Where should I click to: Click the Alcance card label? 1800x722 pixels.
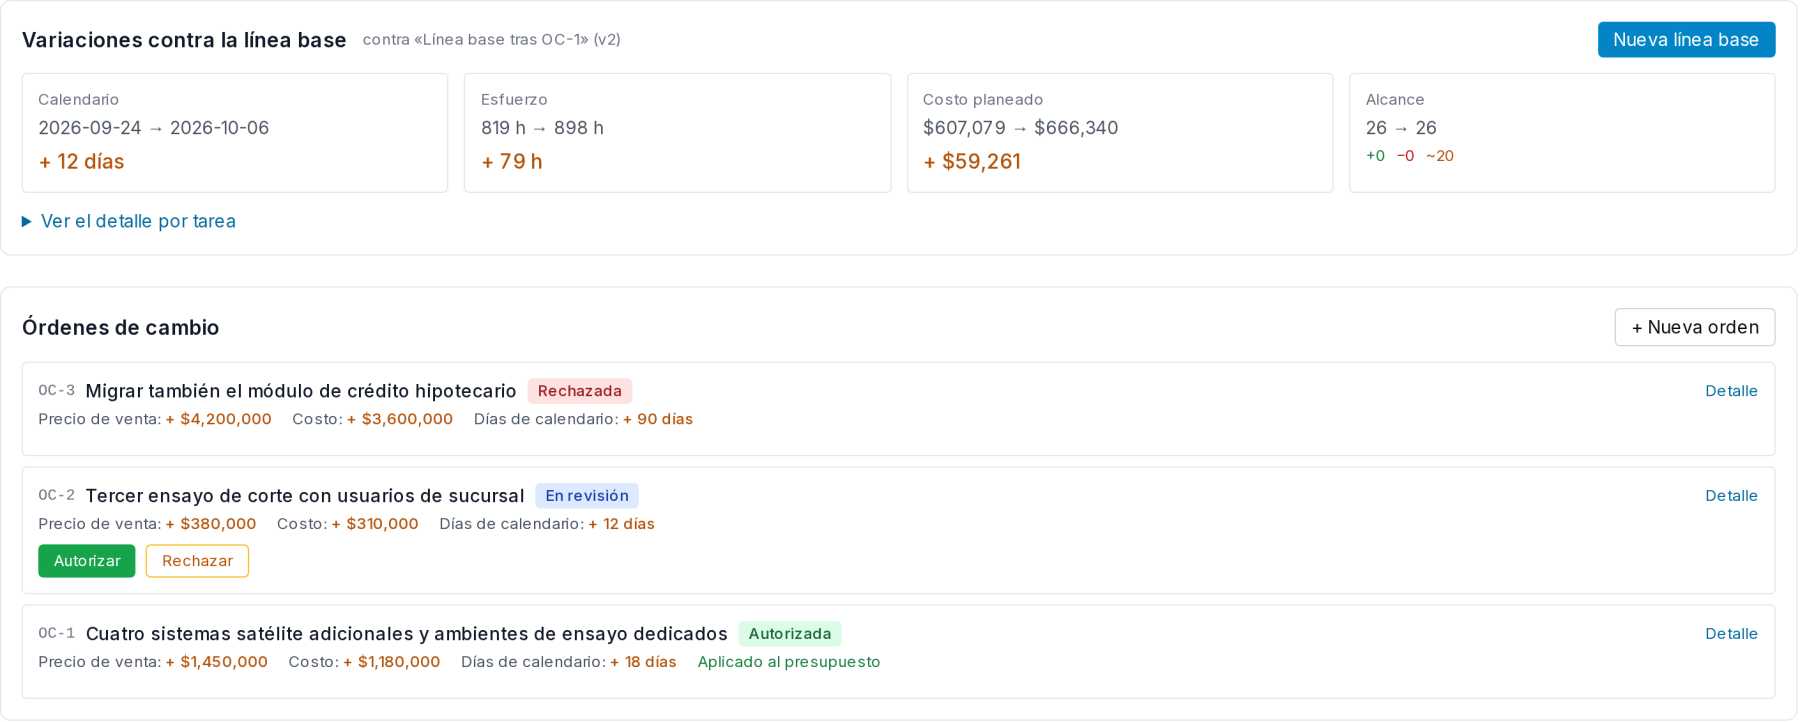click(1395, 100)
